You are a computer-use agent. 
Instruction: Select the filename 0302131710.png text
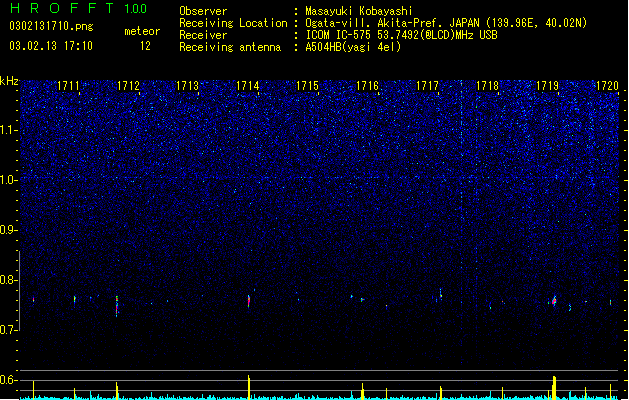tap(51, 26)
